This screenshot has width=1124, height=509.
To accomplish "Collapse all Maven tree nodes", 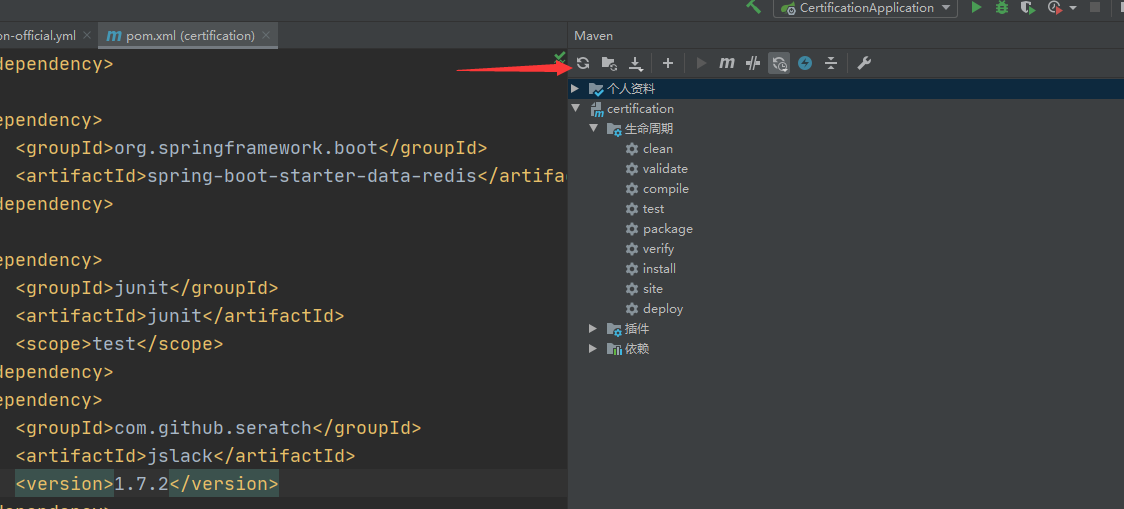I will click(831, 63).
